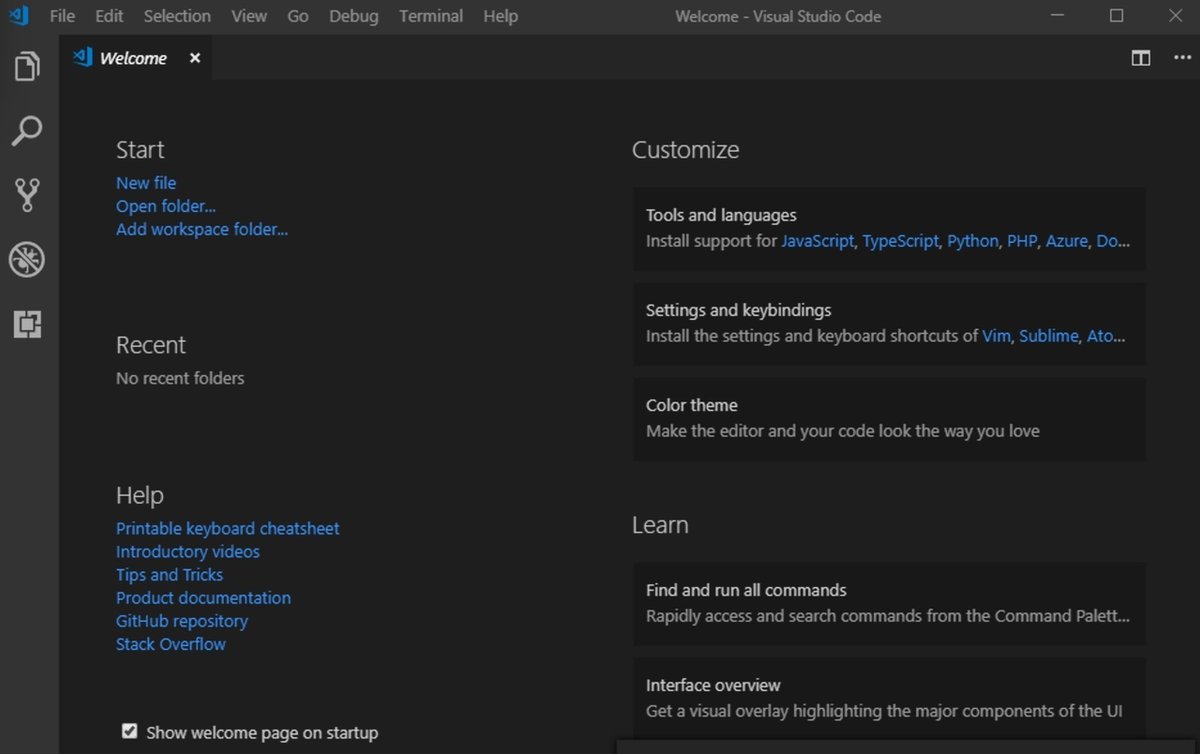Image resolution: width=1200 pixels, height=754 pixels.
Task: Open the Color theme customization card
Action: pos(889,418)
